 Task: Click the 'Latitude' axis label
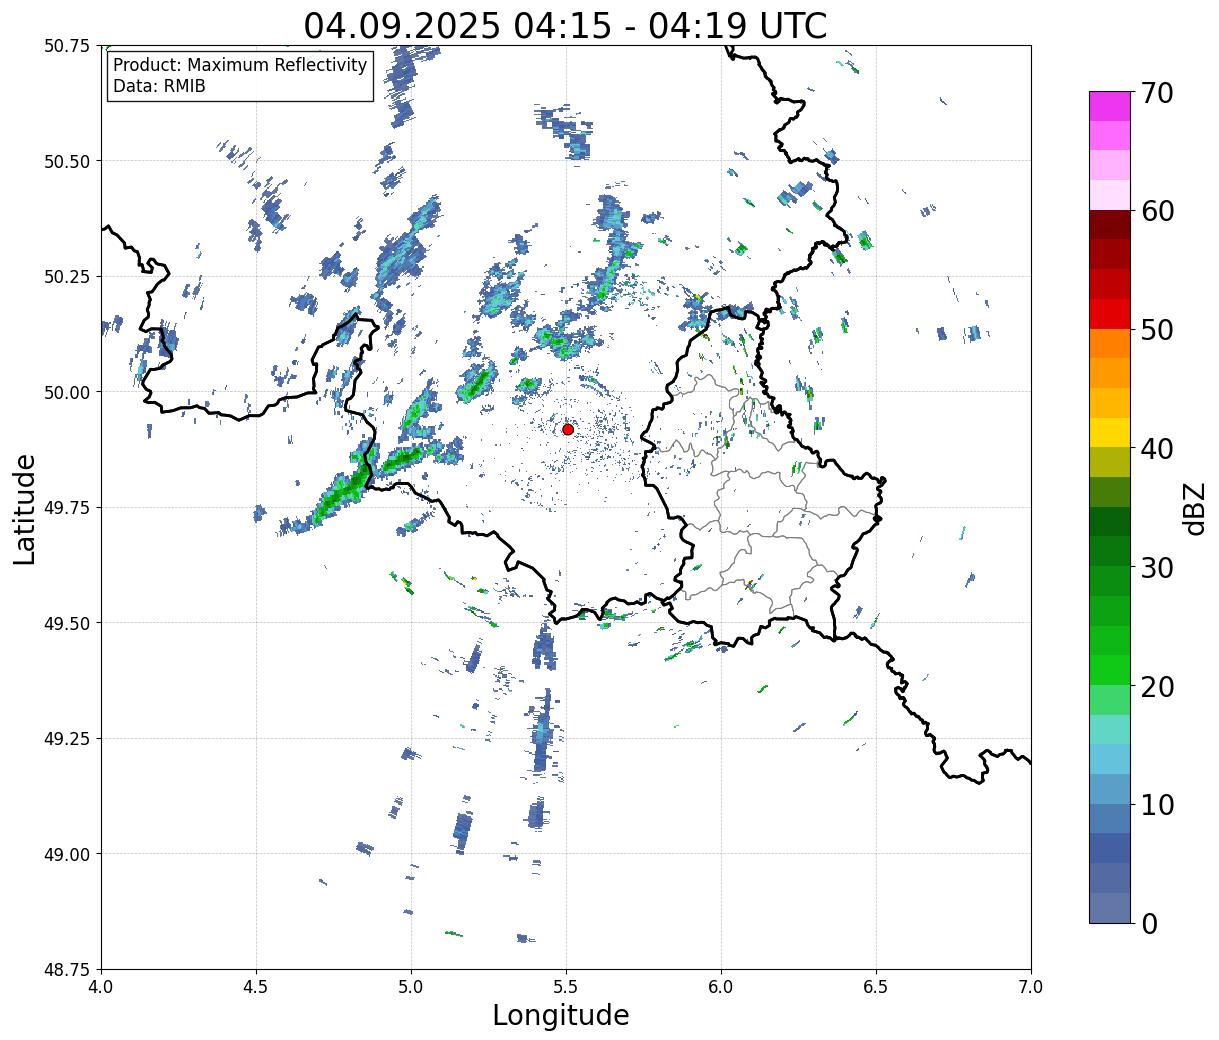tap(25, 508)
